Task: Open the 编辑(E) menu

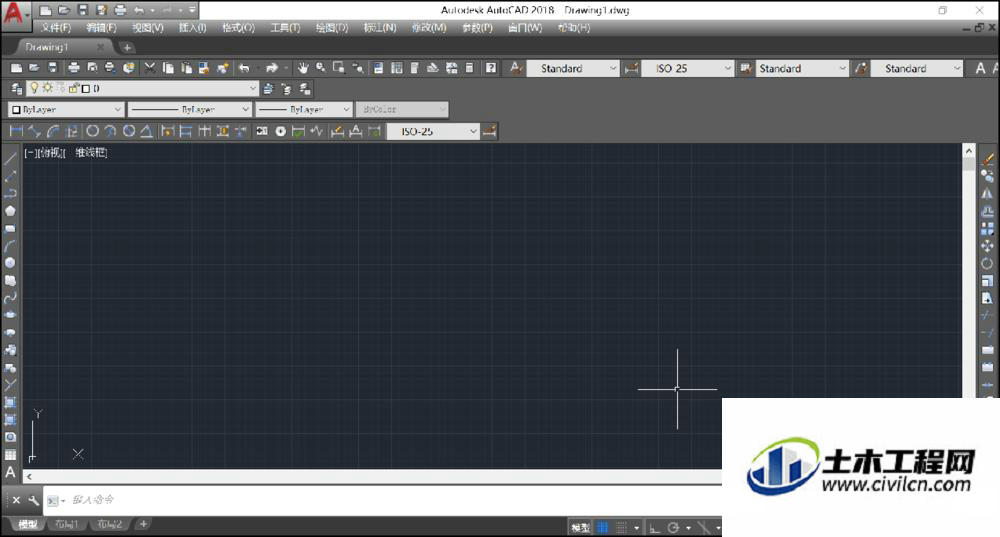Action: pos(101,28)
